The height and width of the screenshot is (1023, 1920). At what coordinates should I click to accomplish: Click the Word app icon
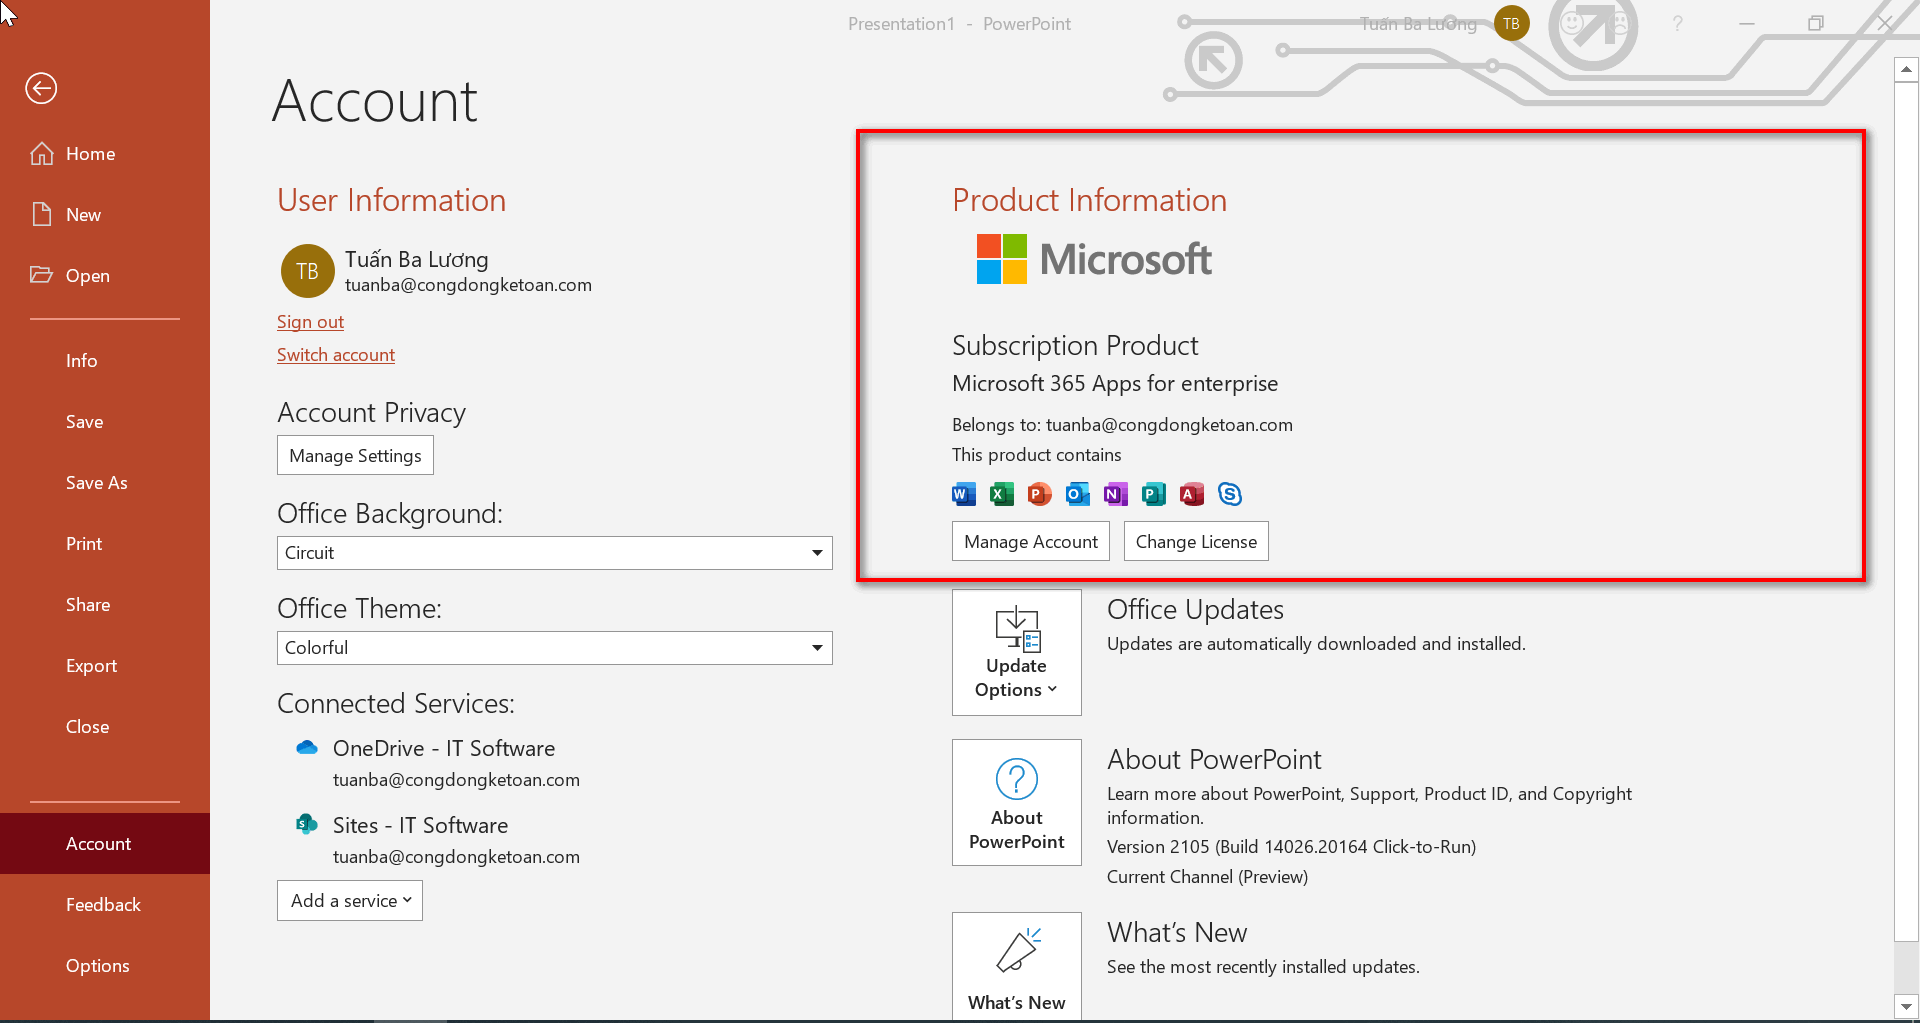pos(964,494)
